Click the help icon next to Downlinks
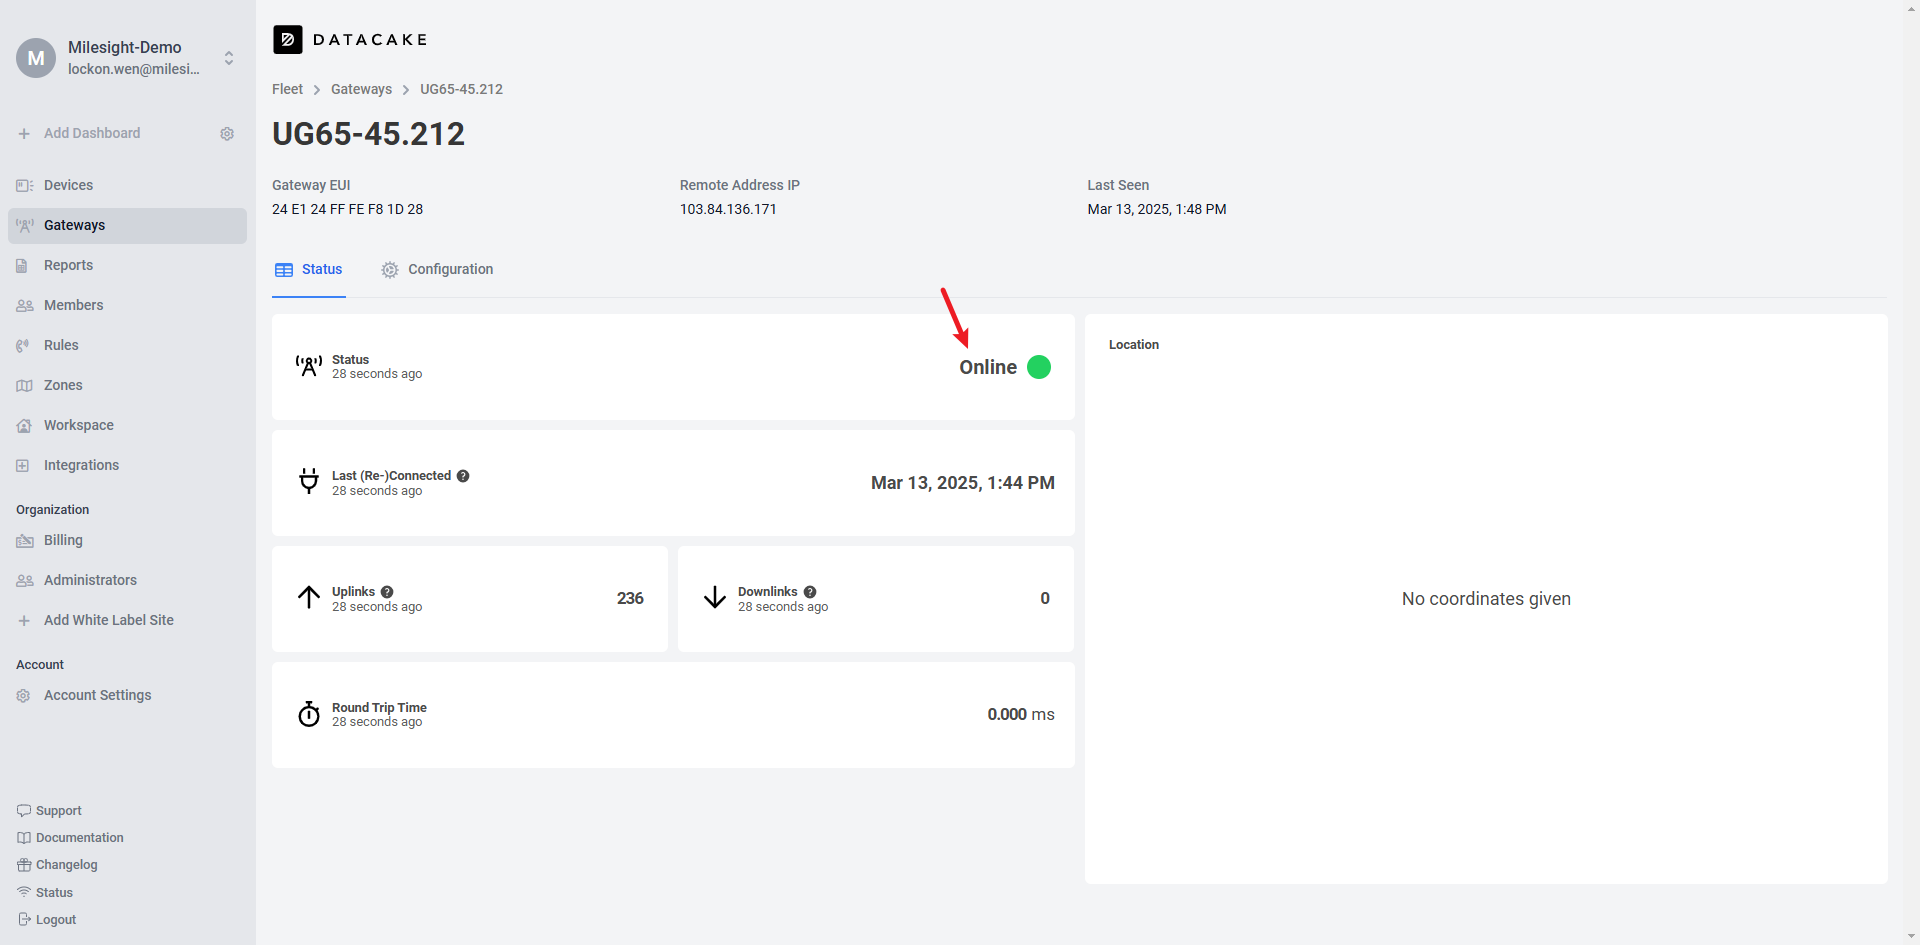 coord(810,592)
